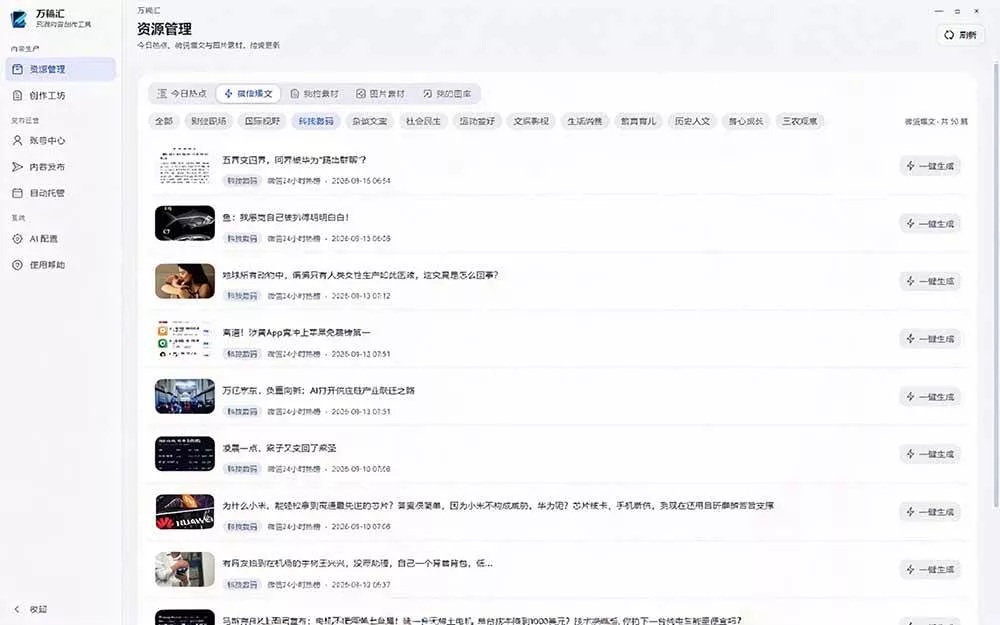The image size is (1000, 625).
Task: Filter by the 历史人文 category
Action: (x=692, y=121)
